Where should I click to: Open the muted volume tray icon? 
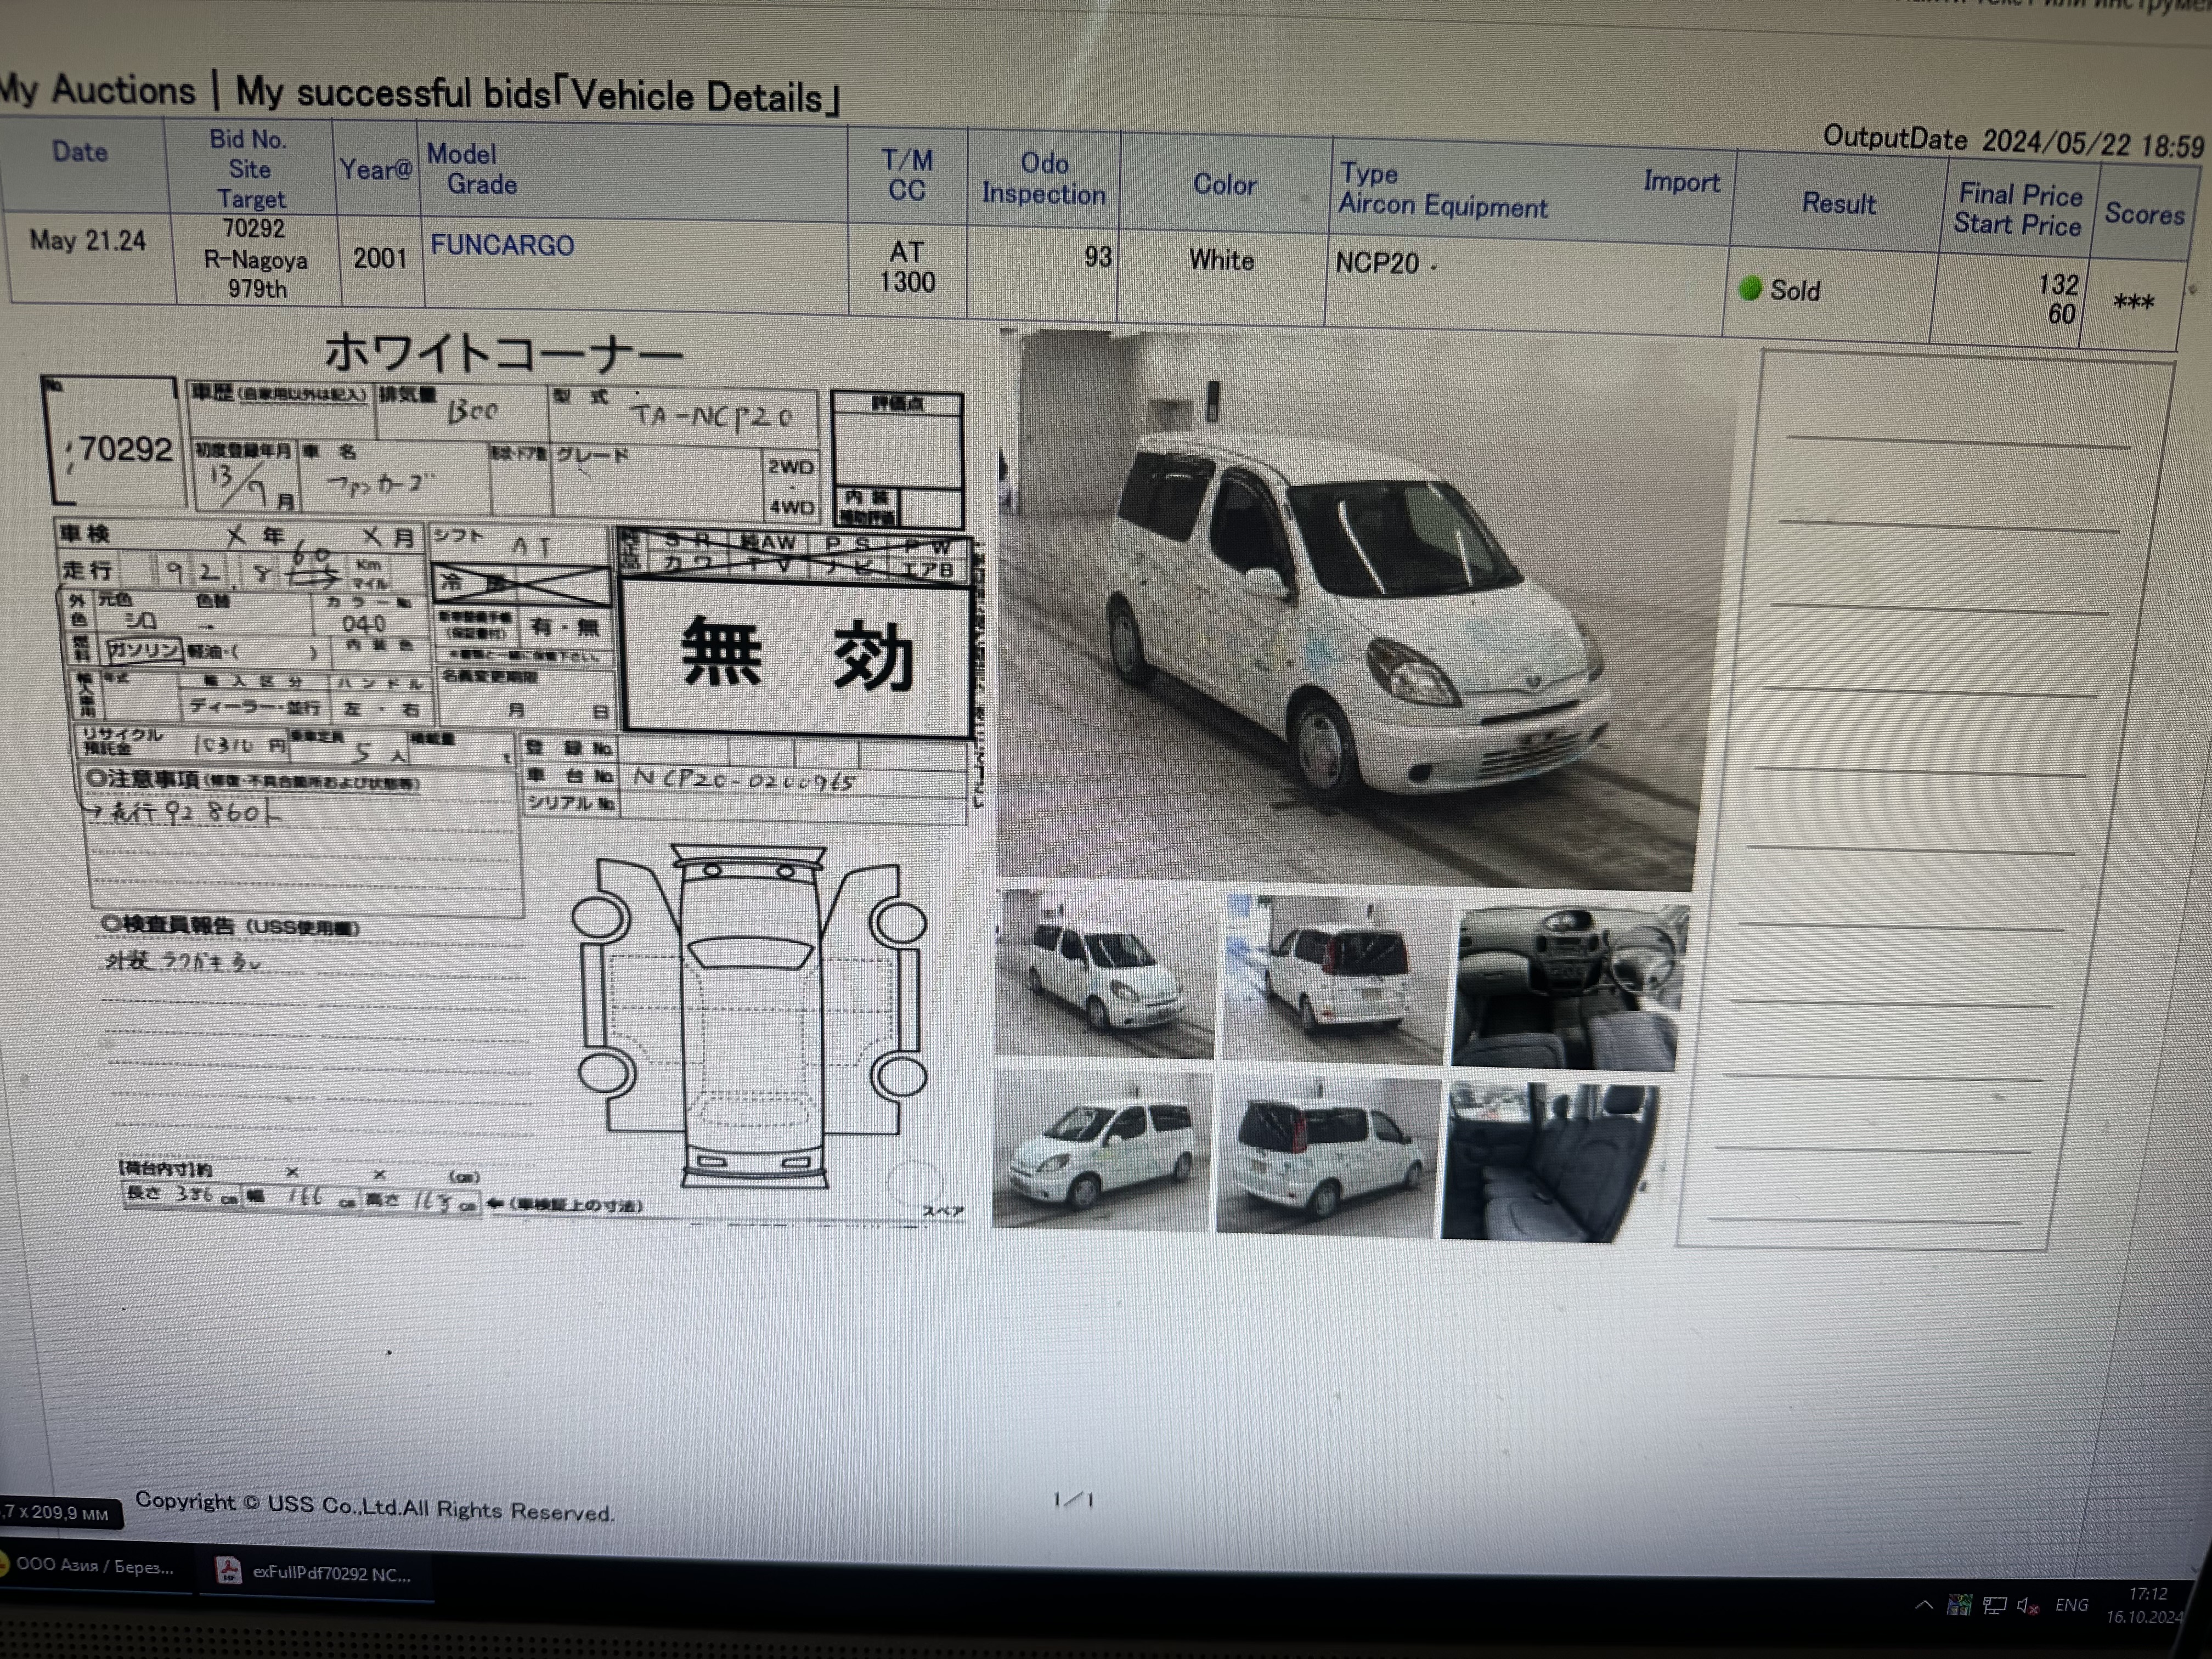coord(2028,1606)
